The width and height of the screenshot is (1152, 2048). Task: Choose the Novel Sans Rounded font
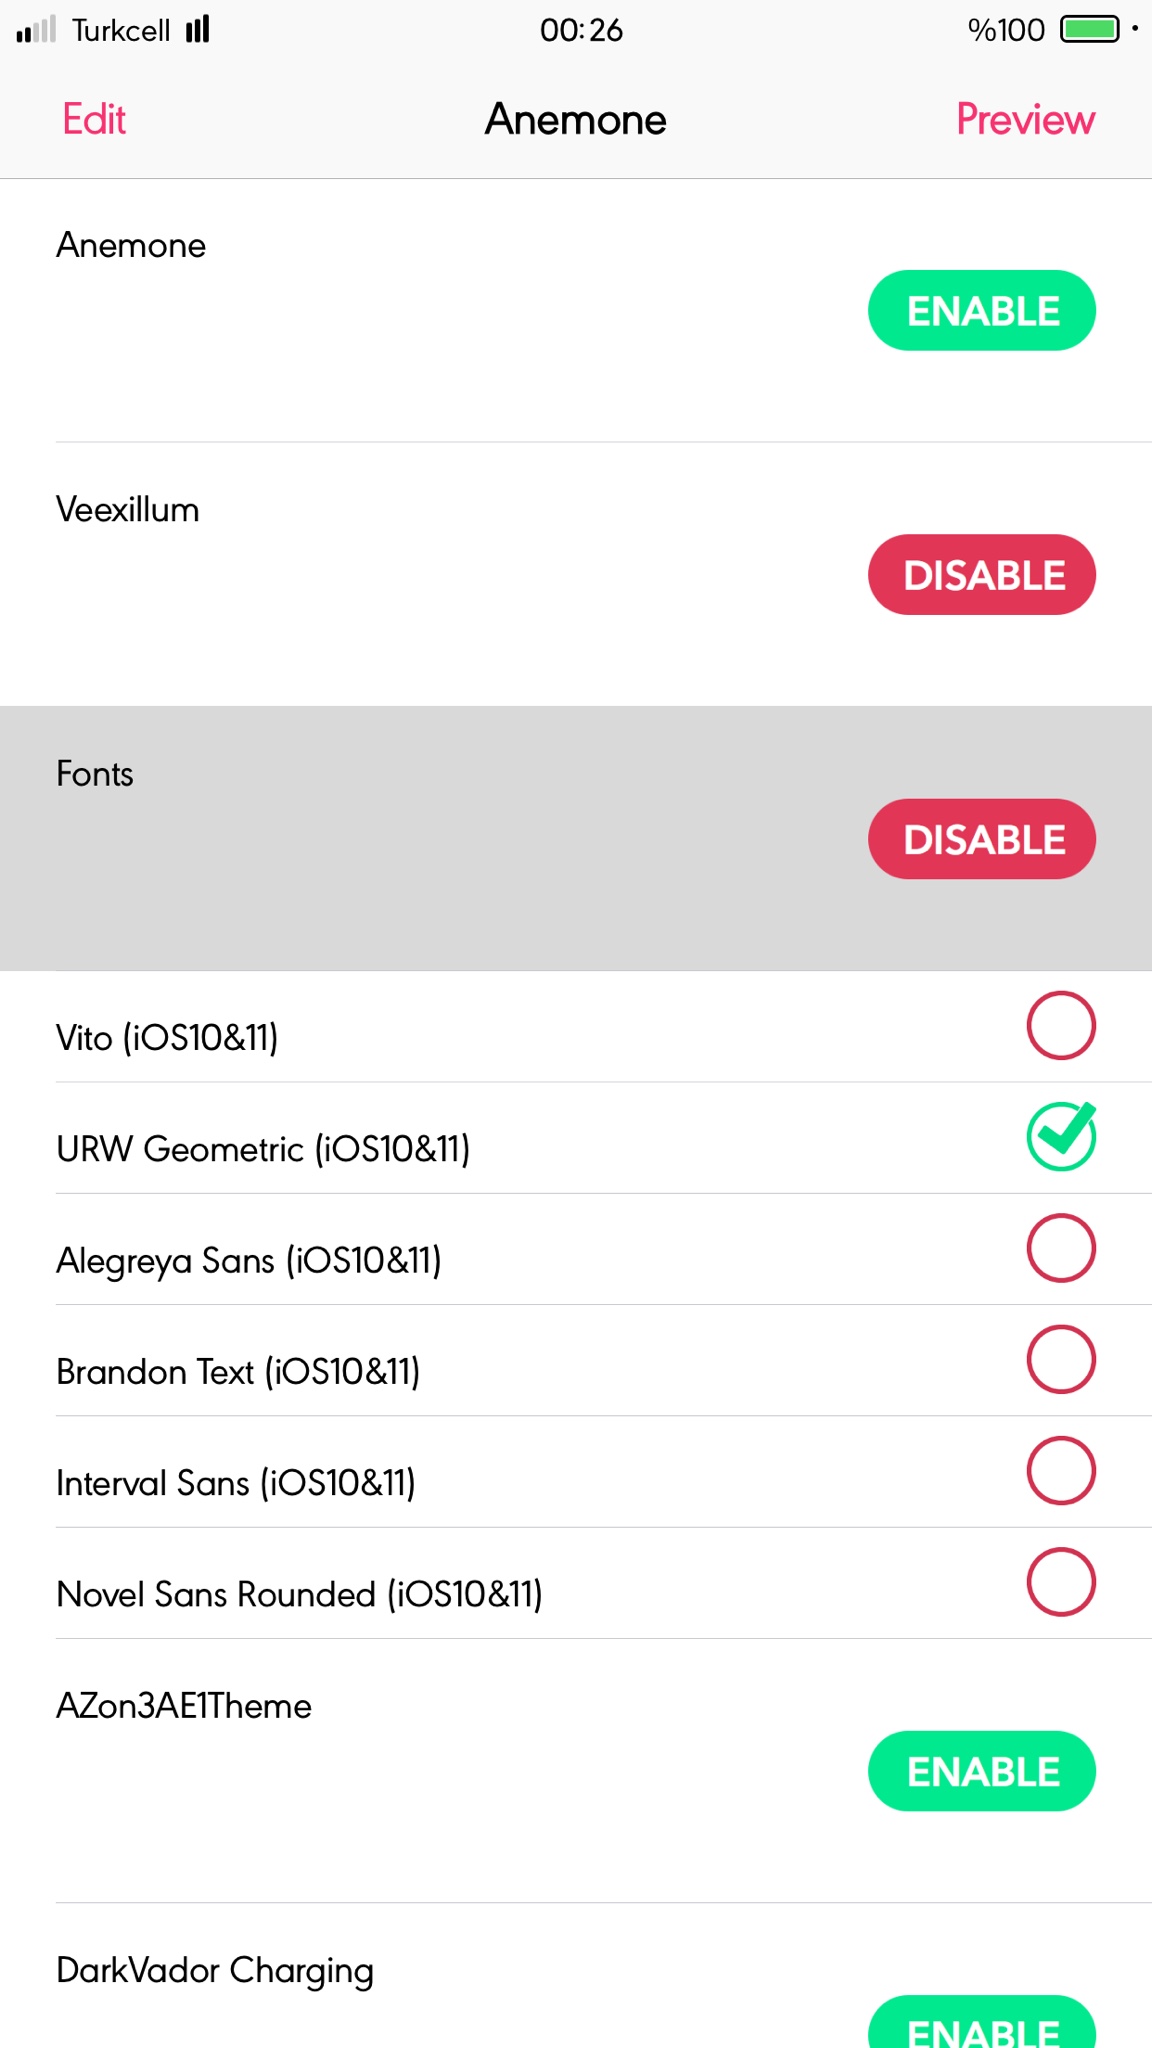[1061, 1582]
